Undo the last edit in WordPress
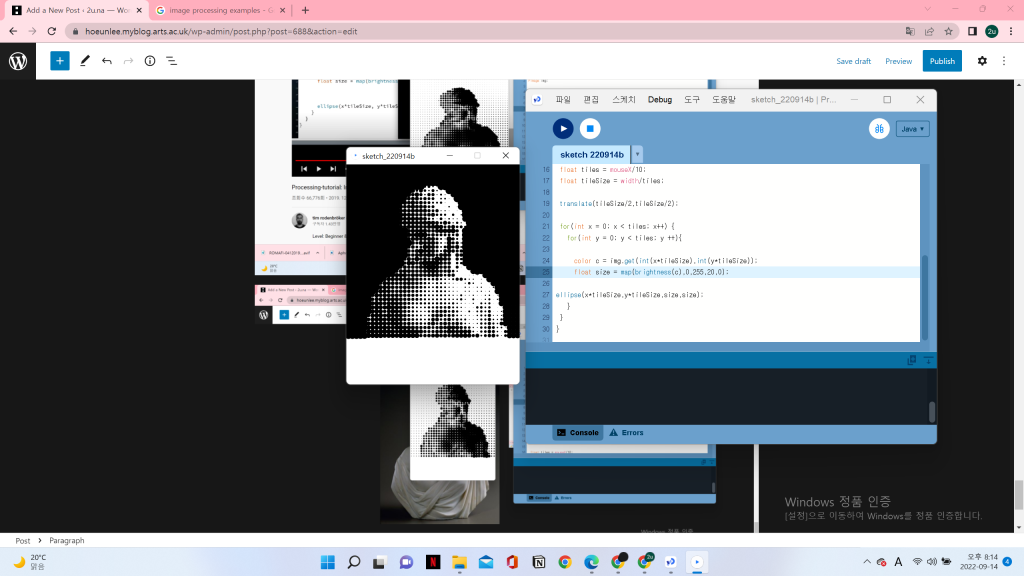The width and height of the screenshot is (1024, 576). [x=106, y=61]
